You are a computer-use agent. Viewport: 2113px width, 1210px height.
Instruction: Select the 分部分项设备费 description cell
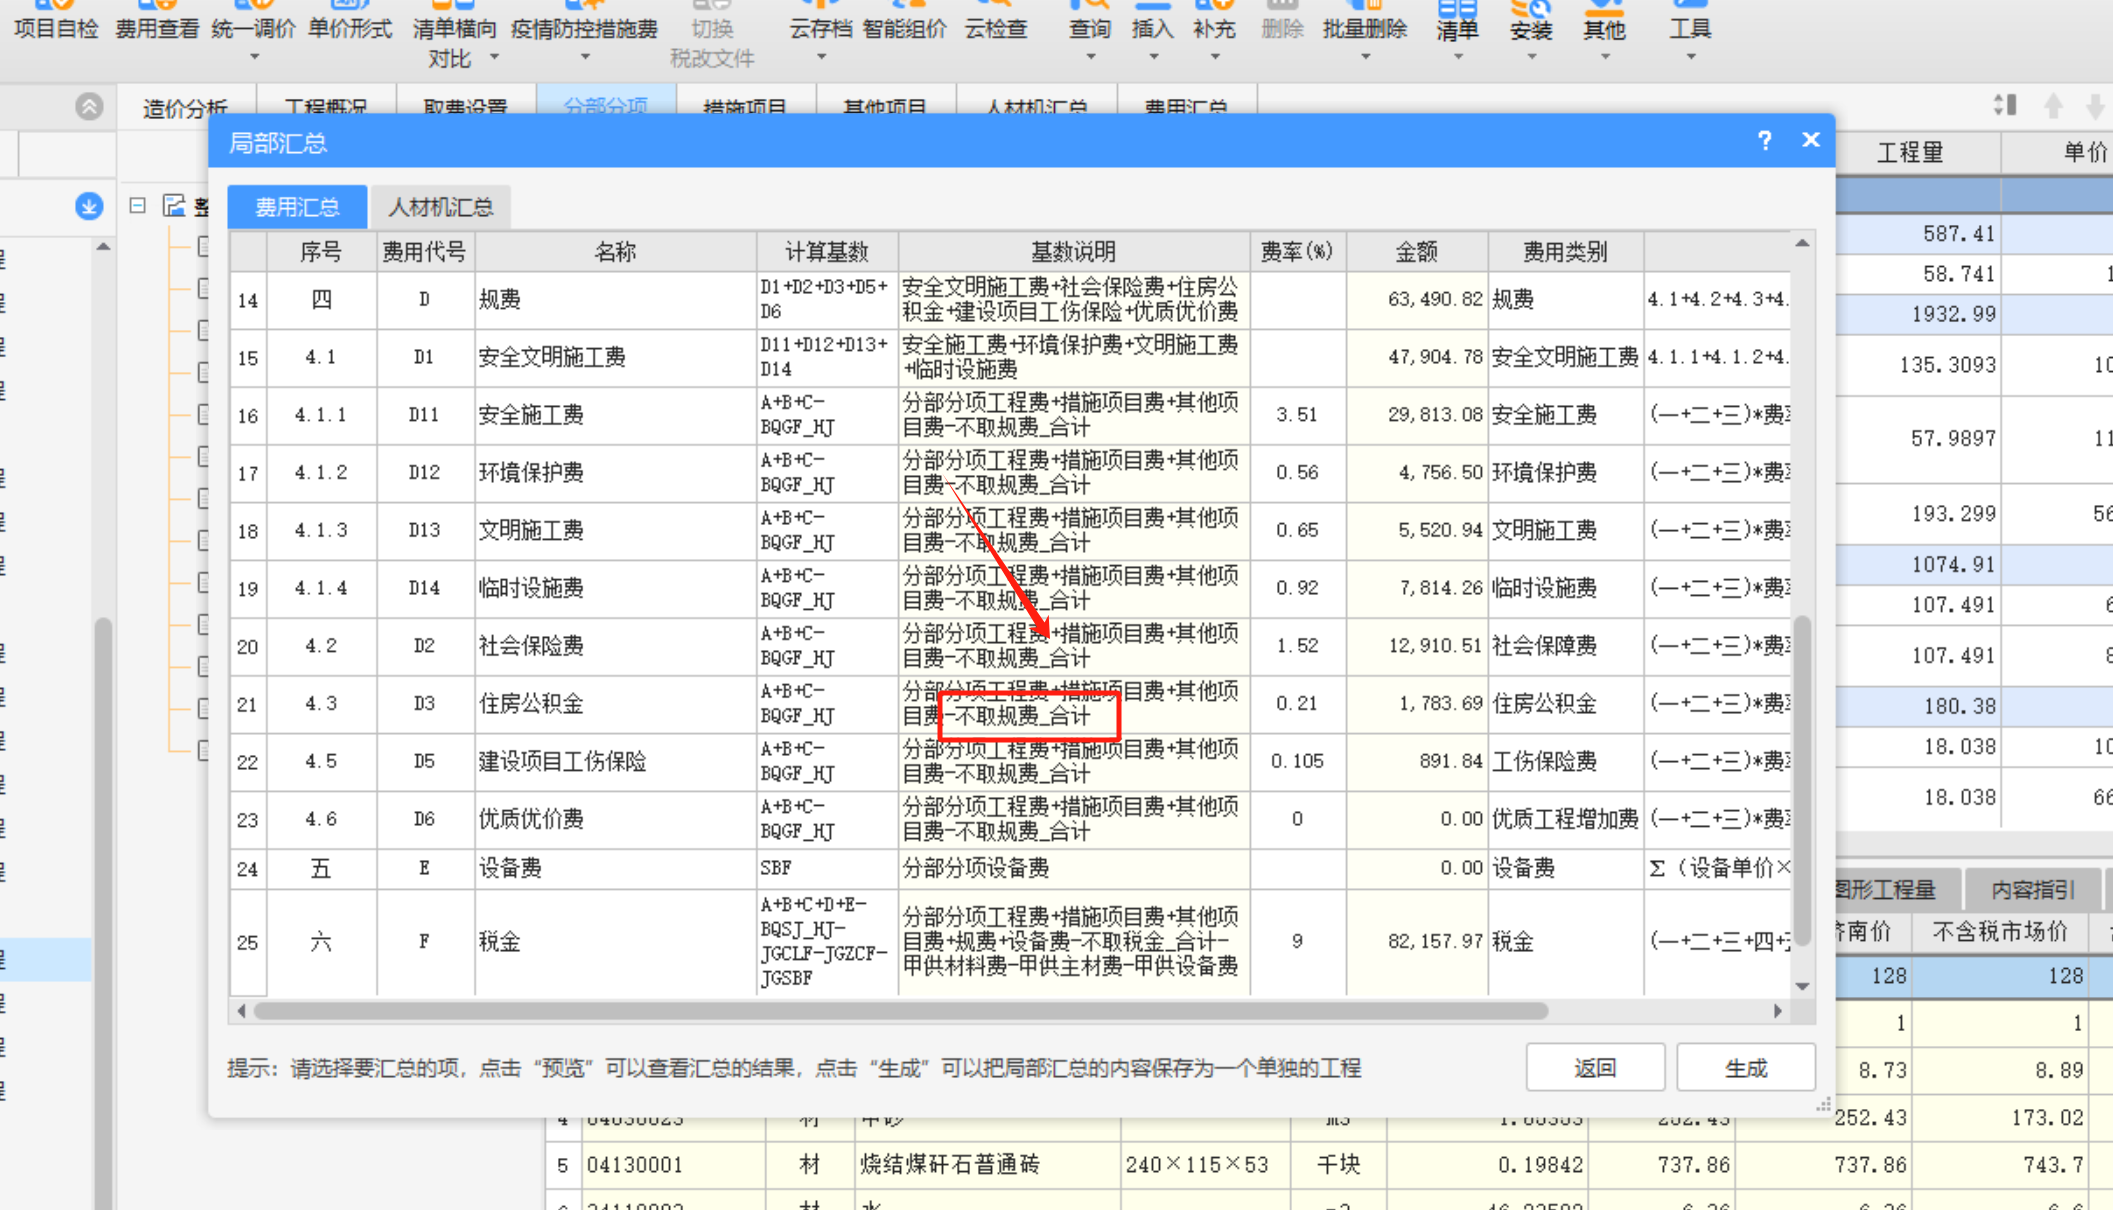(1074, 868)
